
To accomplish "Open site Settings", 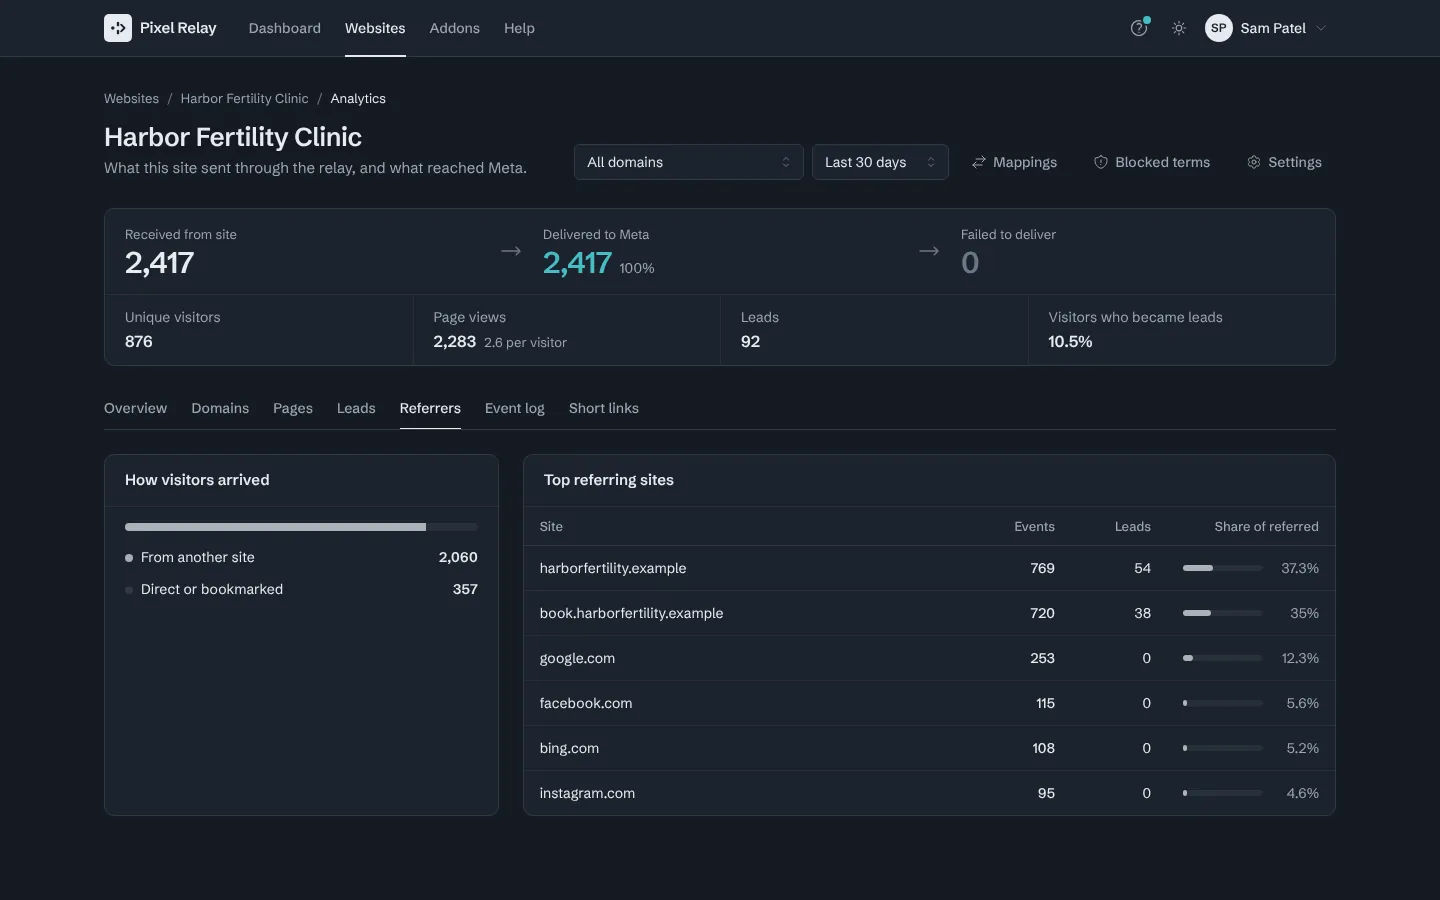I will [x=1285, y=162].
